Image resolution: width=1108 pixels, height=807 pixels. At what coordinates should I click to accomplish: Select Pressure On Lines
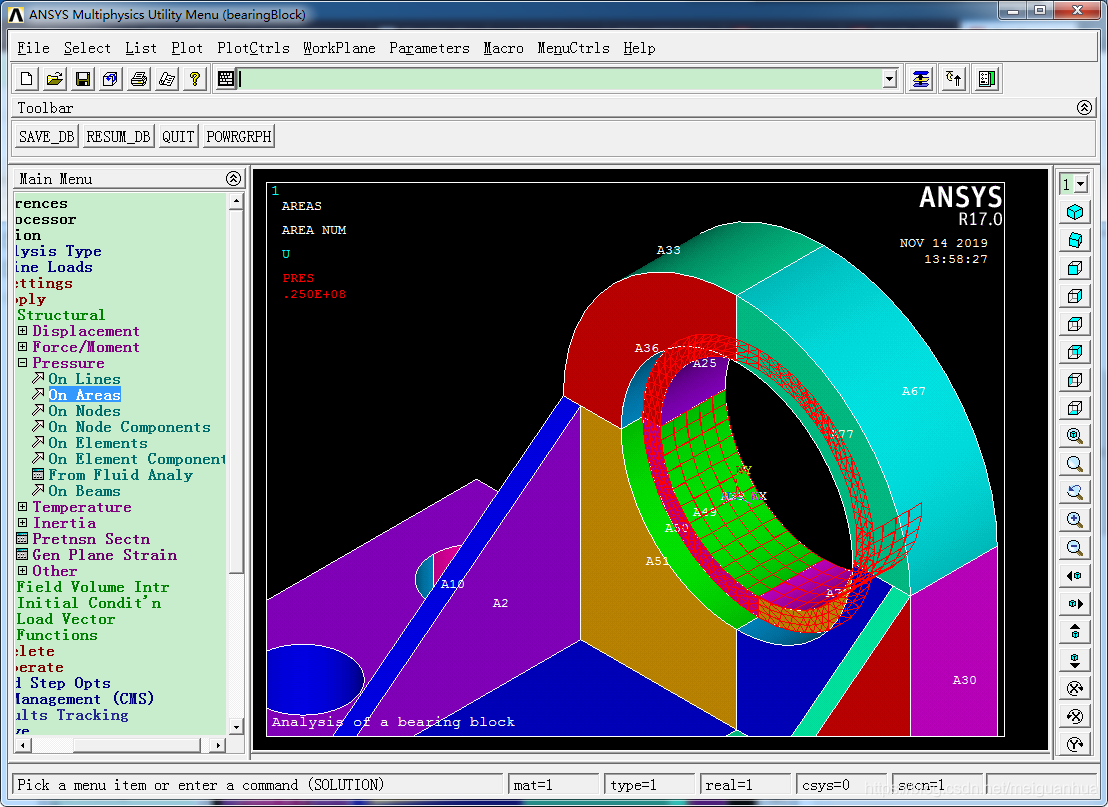pos(84,379)
